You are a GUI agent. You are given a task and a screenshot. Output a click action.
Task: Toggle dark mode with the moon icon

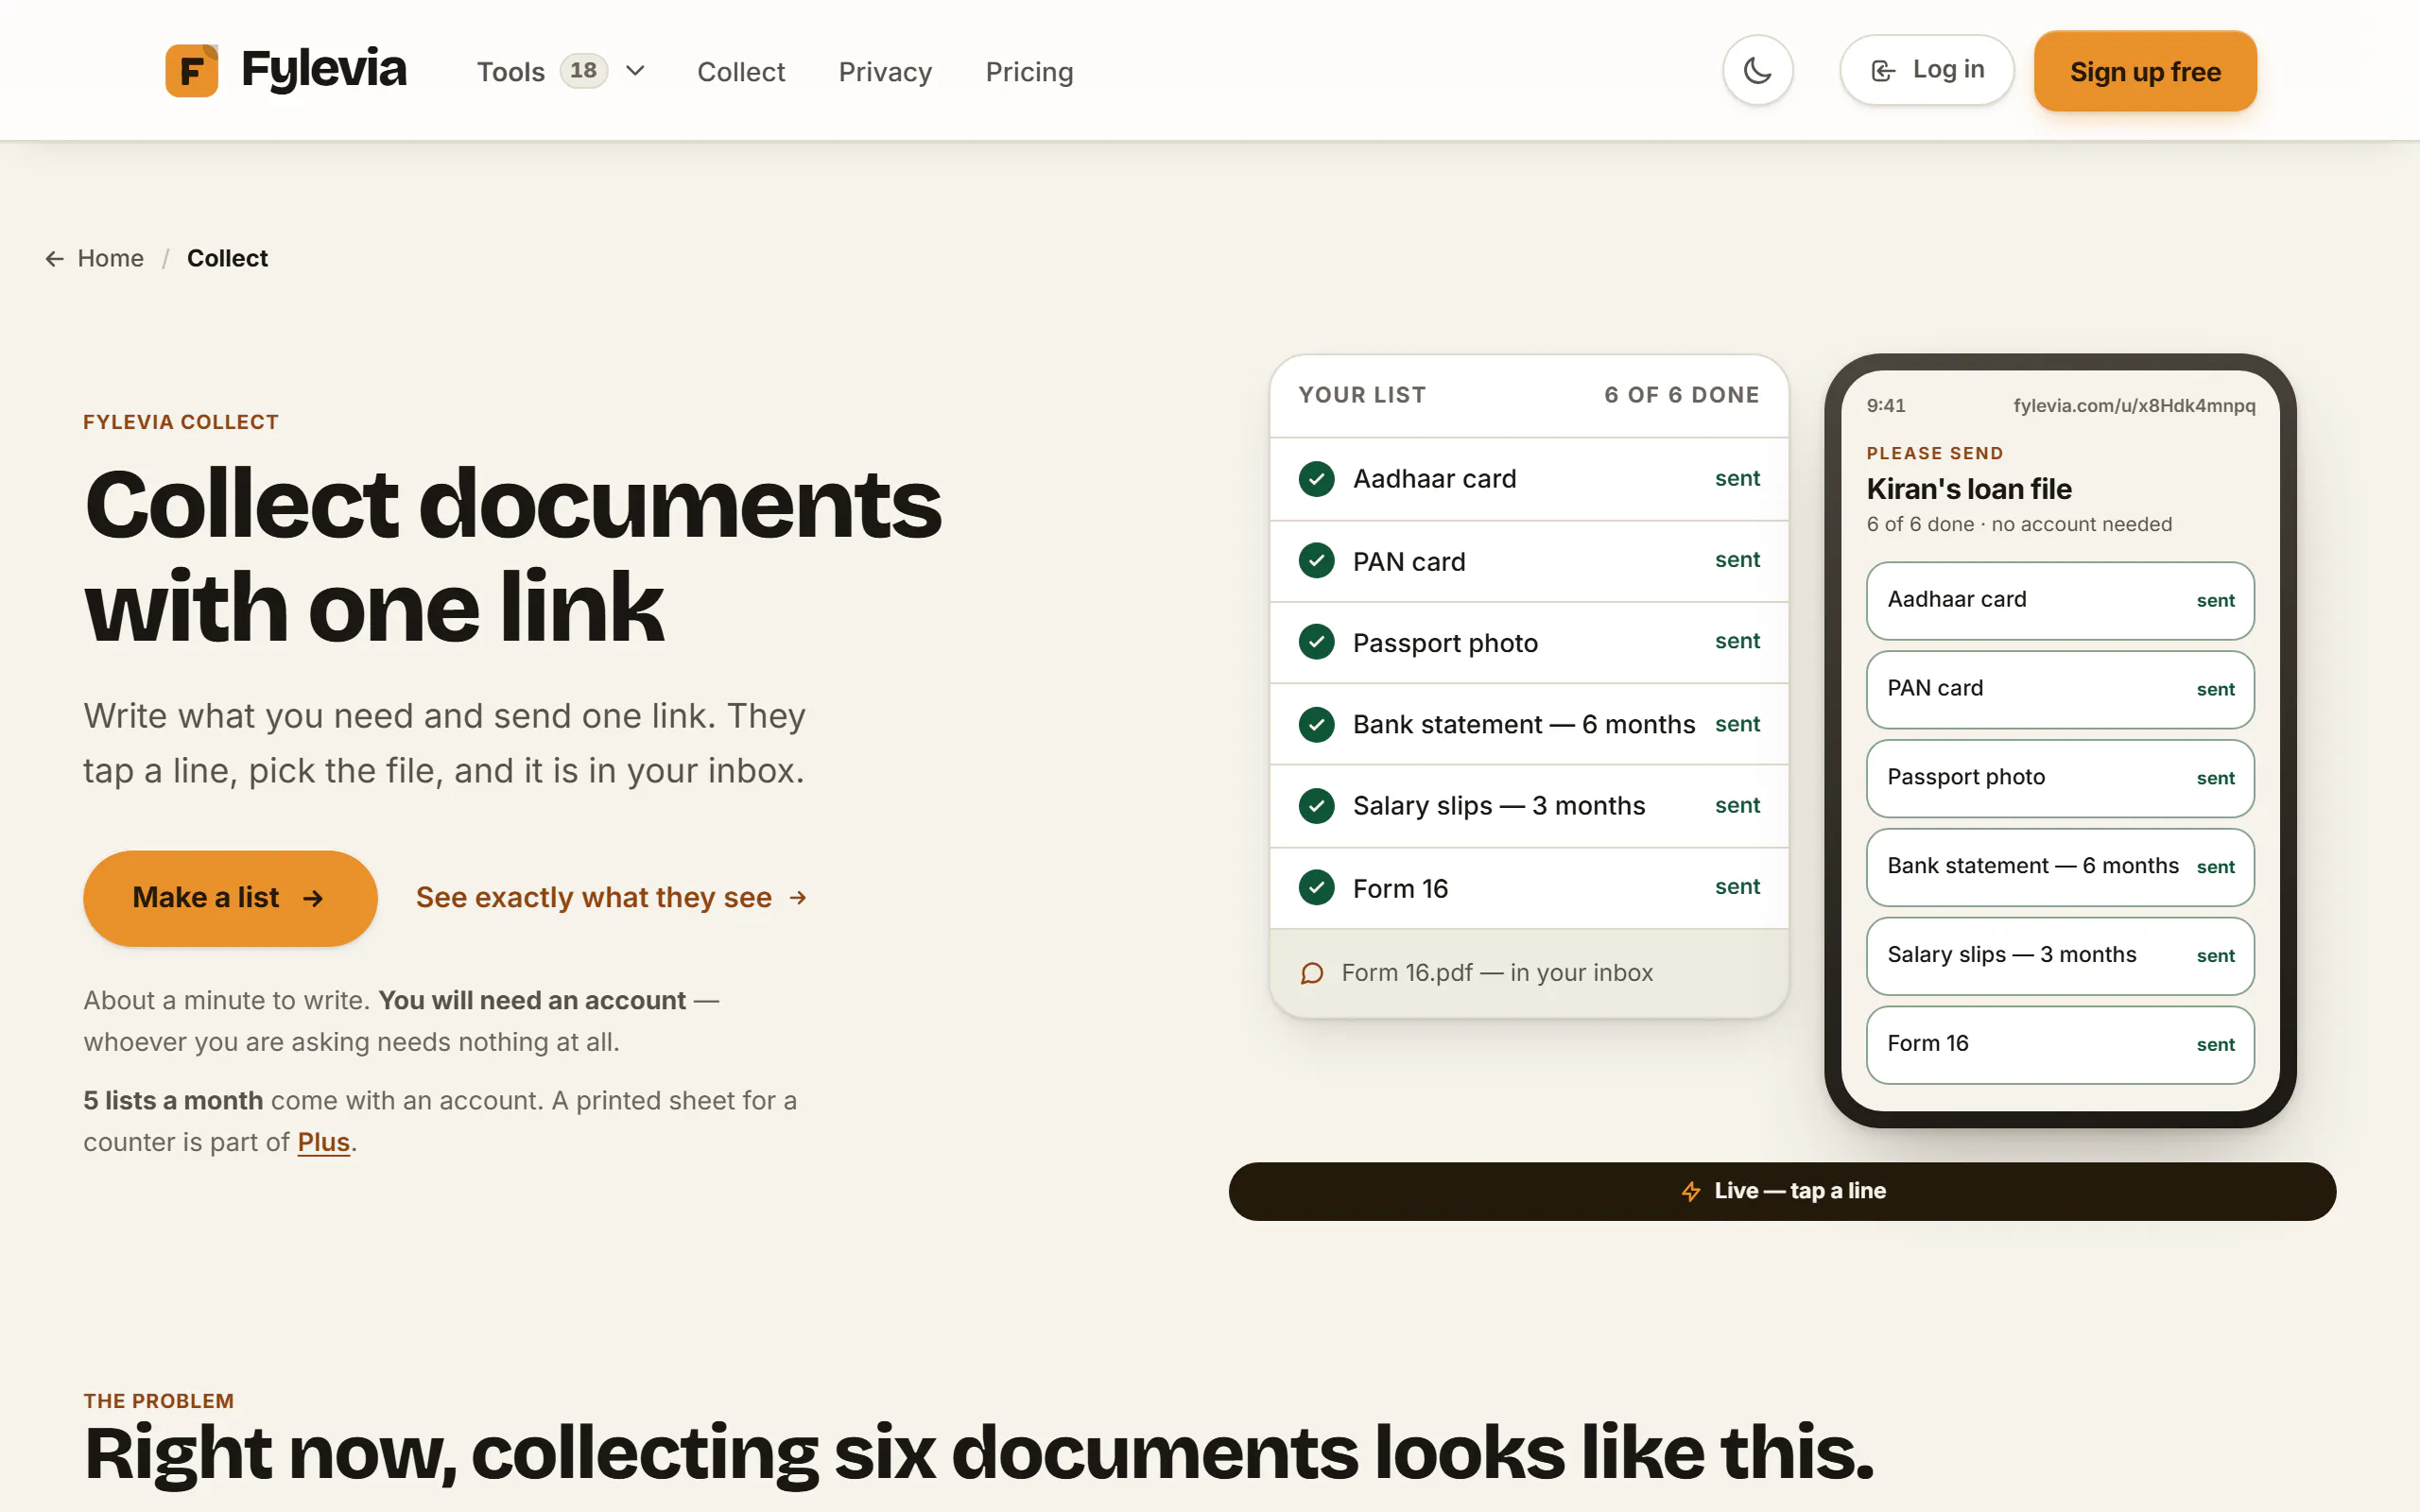1757,70
